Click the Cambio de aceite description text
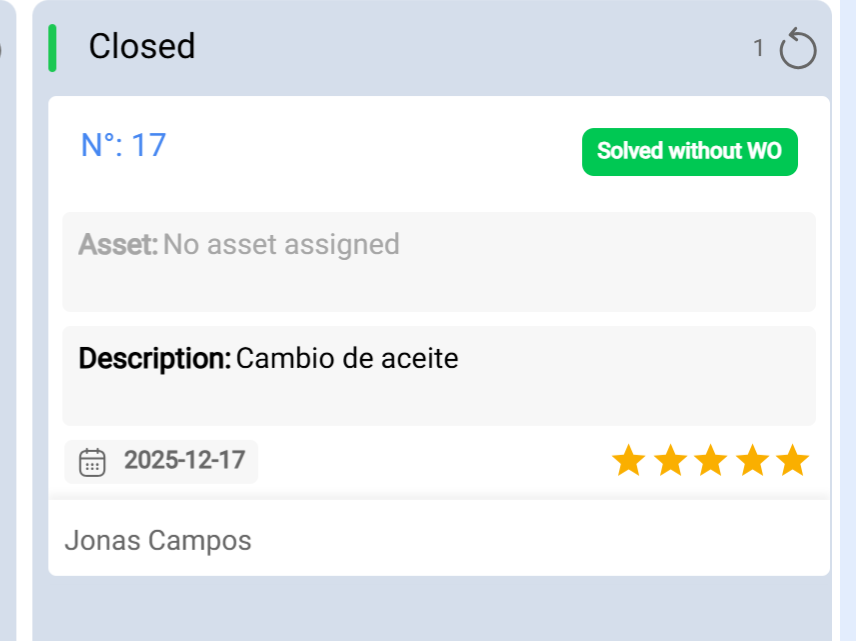Screen dimensions: 856x641 coord(347,358)
